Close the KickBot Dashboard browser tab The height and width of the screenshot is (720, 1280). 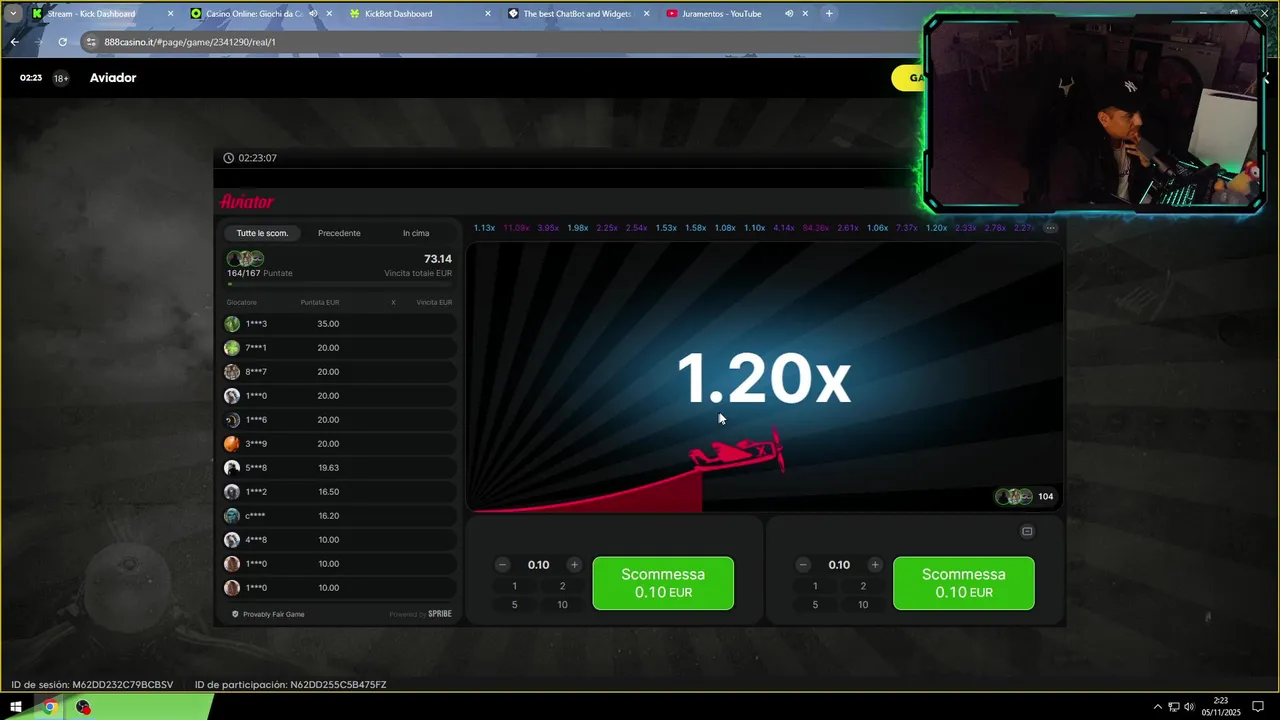click(x=488, y=14)
